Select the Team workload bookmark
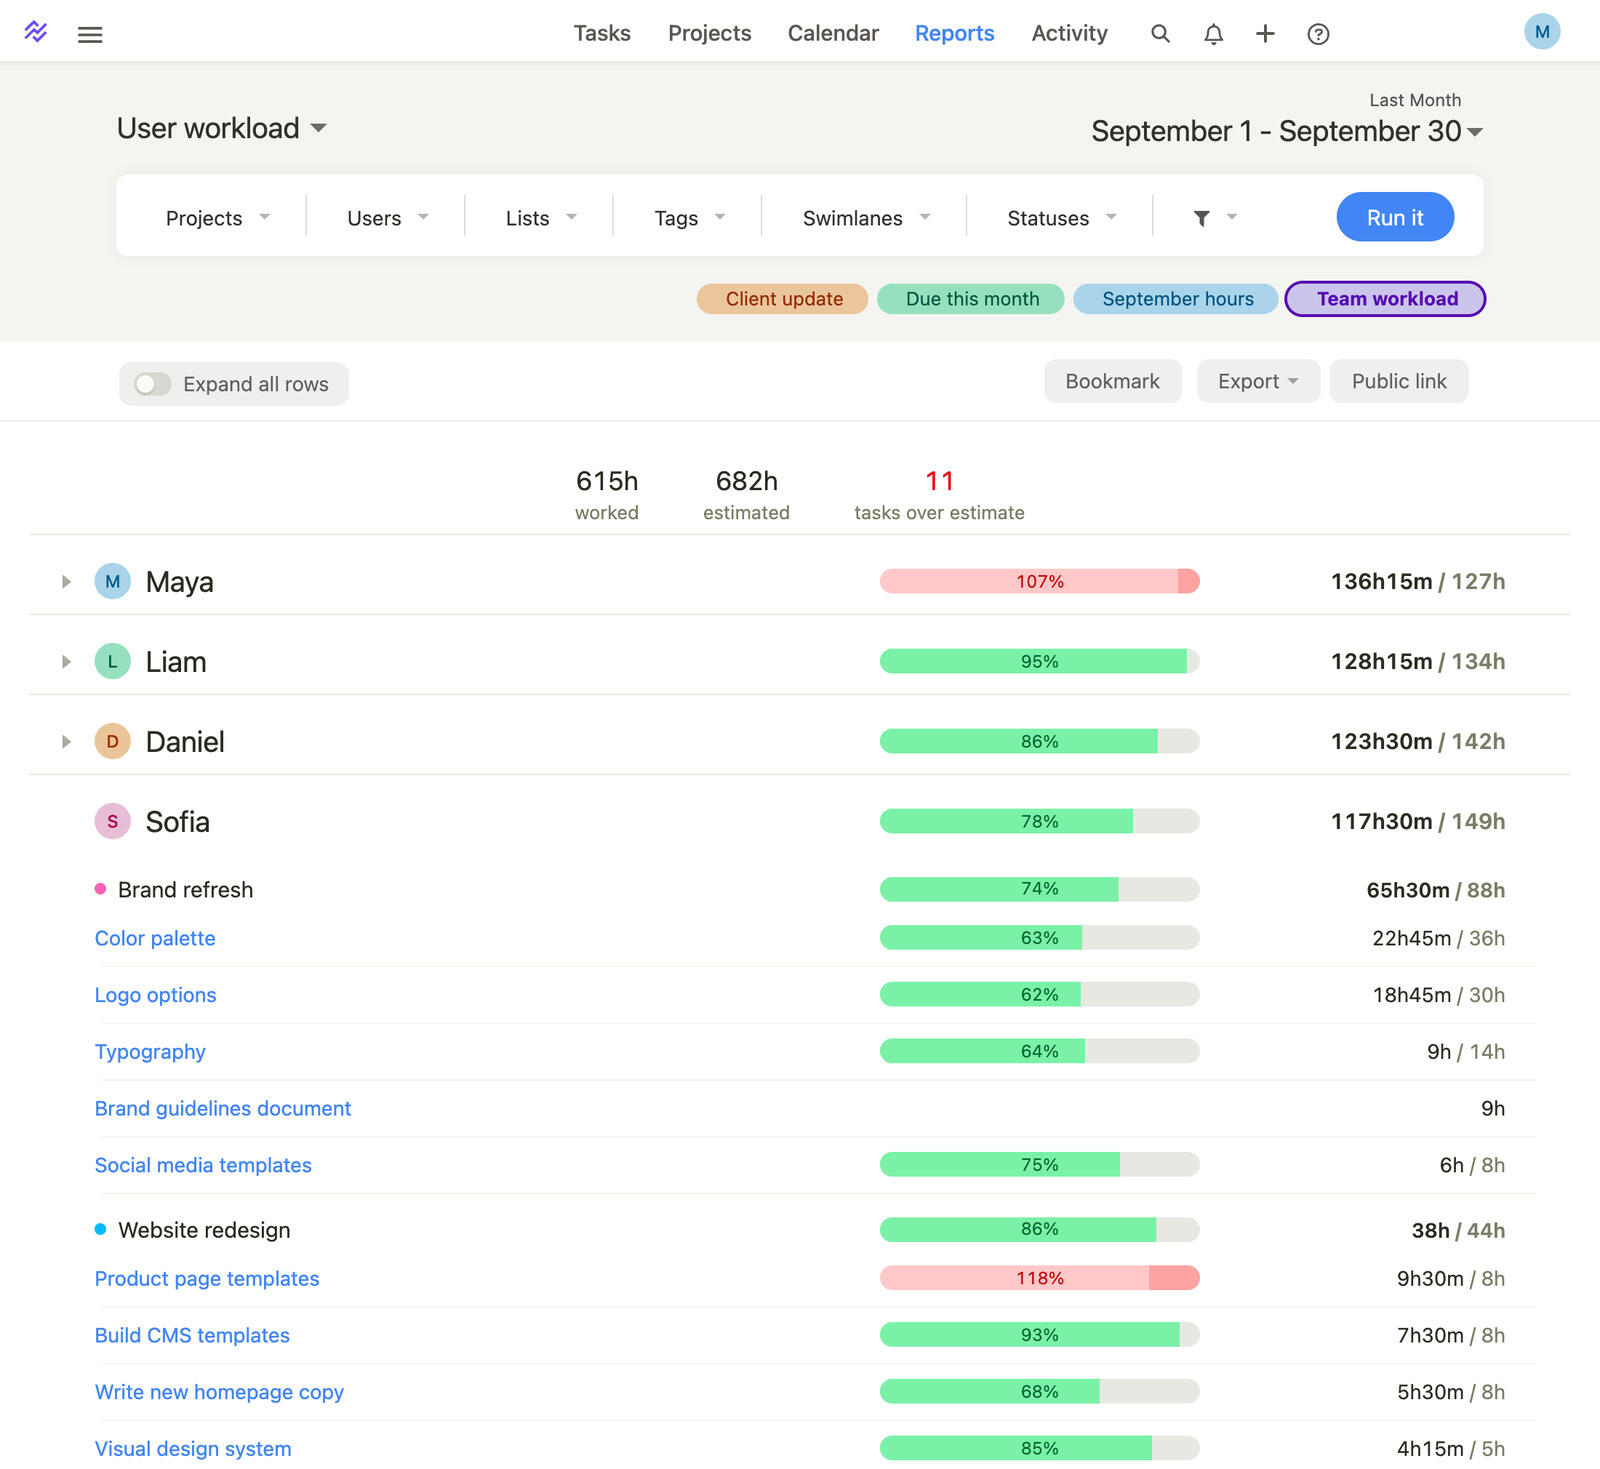1600x1469 pixels. pos(1385,299)
